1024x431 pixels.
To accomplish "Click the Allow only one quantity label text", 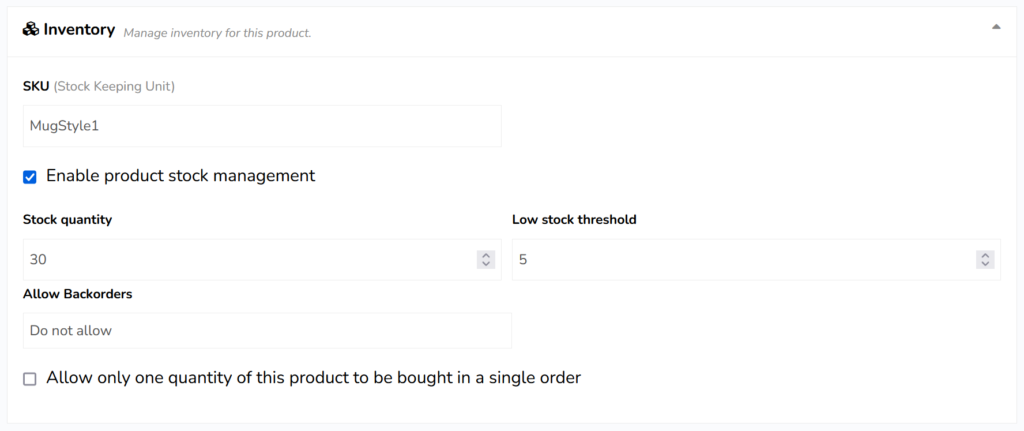I will (313, 378).
